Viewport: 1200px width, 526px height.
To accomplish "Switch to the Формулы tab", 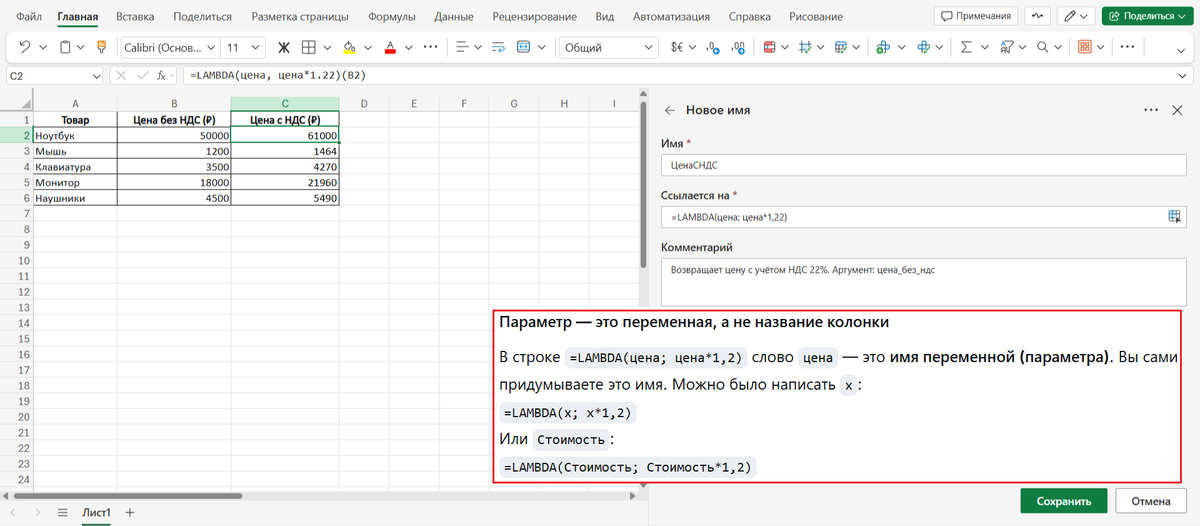I will [x=391, y=16].
